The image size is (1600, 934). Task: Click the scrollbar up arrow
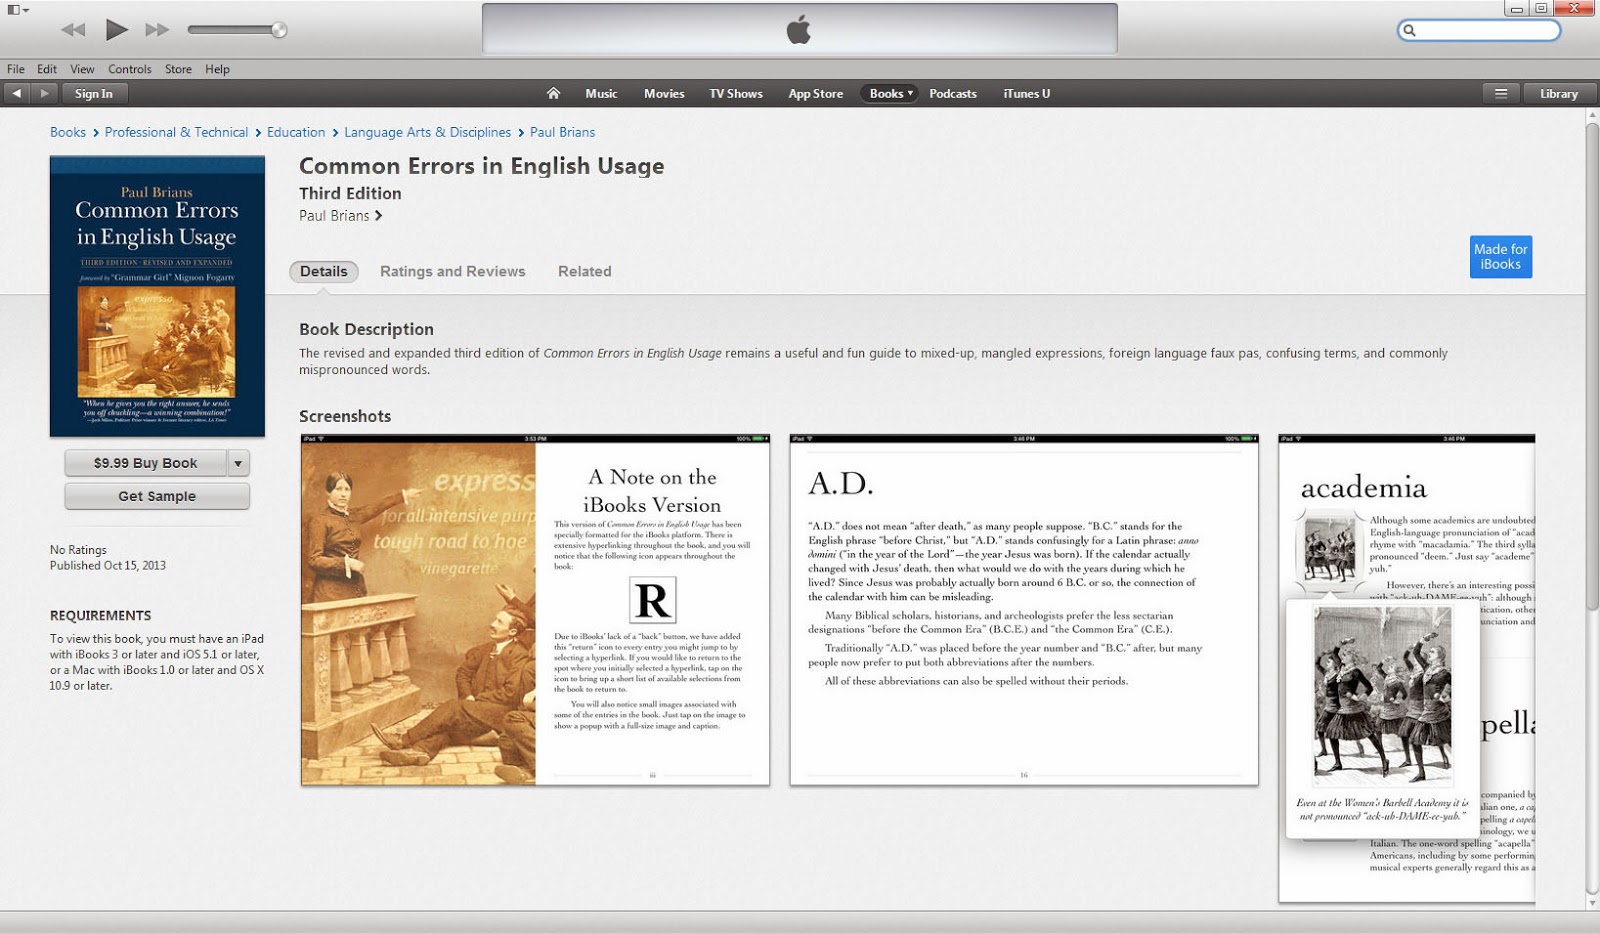point(1592,115)
